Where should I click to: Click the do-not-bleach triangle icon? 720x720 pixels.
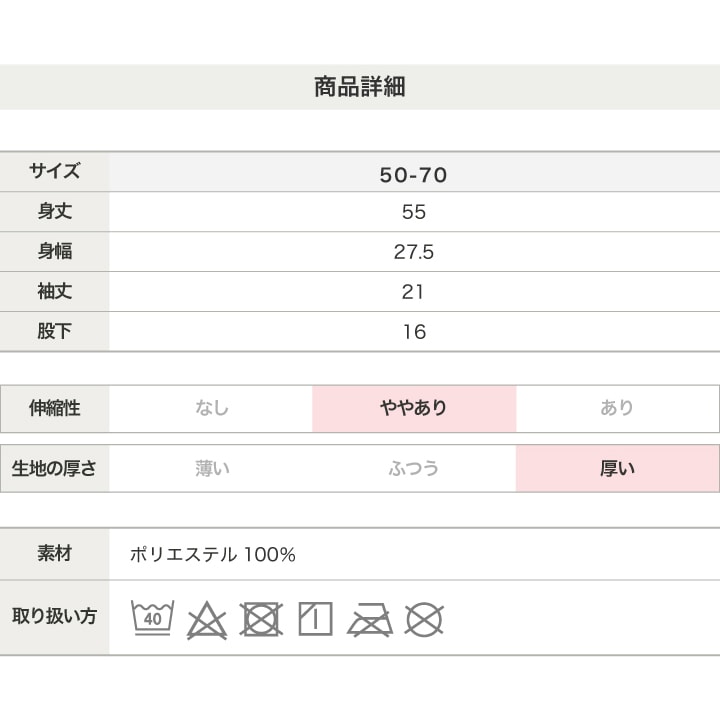[x=207, y=620]
